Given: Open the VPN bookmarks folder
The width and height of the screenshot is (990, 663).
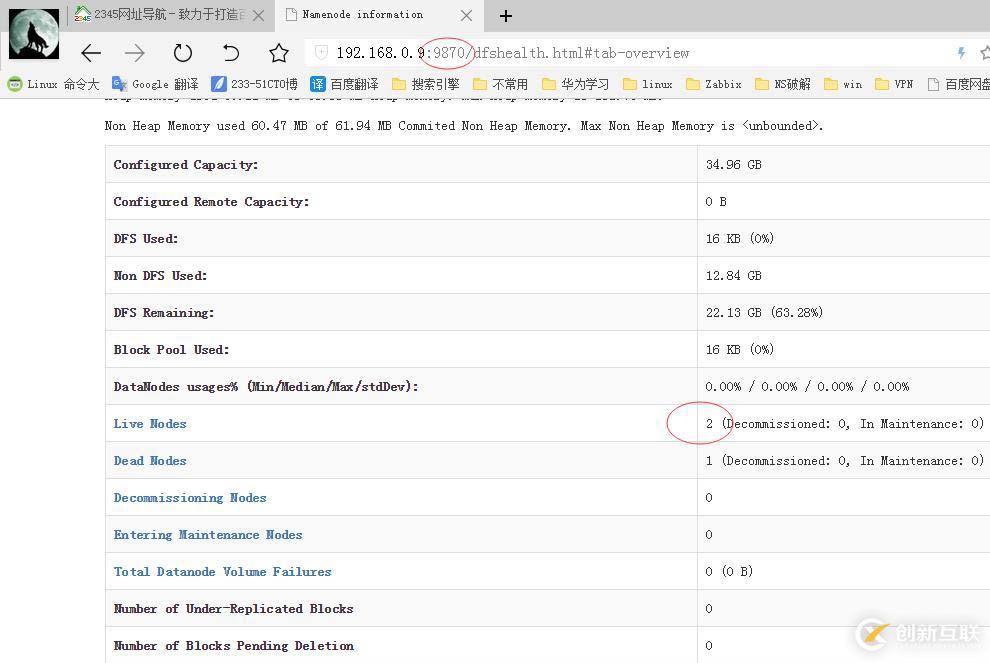Looking at the screenshot, I should (893, 84).
